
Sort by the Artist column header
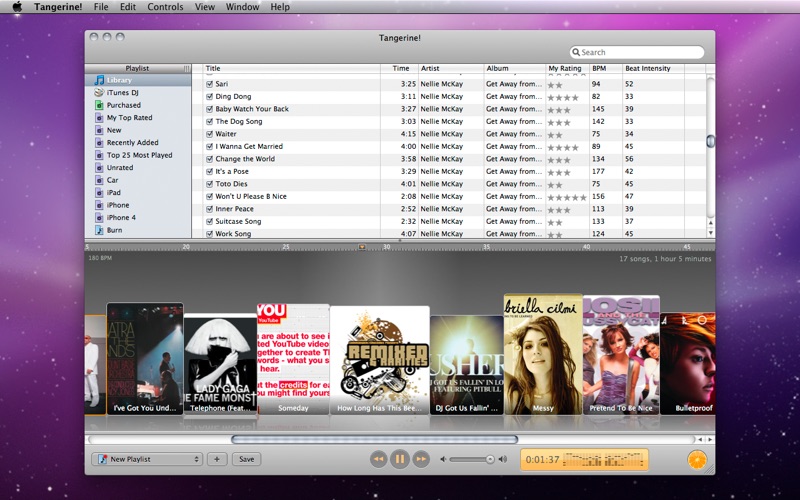click(451, 68)
